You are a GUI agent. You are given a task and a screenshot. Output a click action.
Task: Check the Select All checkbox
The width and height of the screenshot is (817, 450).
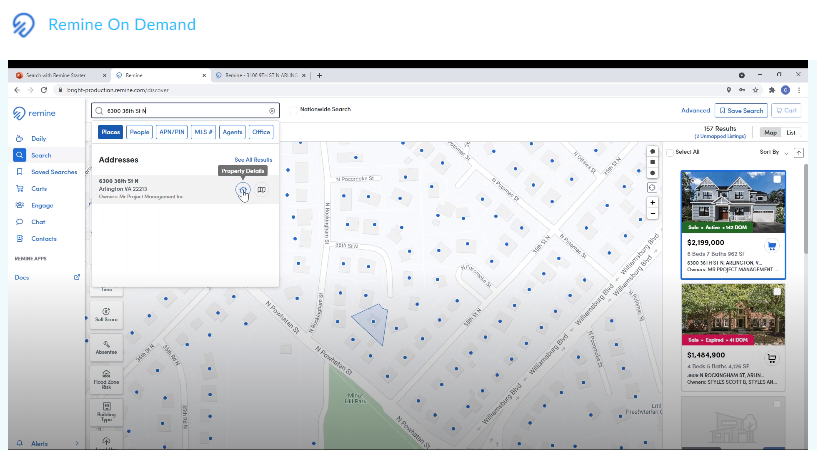click(x=670, y=153)
